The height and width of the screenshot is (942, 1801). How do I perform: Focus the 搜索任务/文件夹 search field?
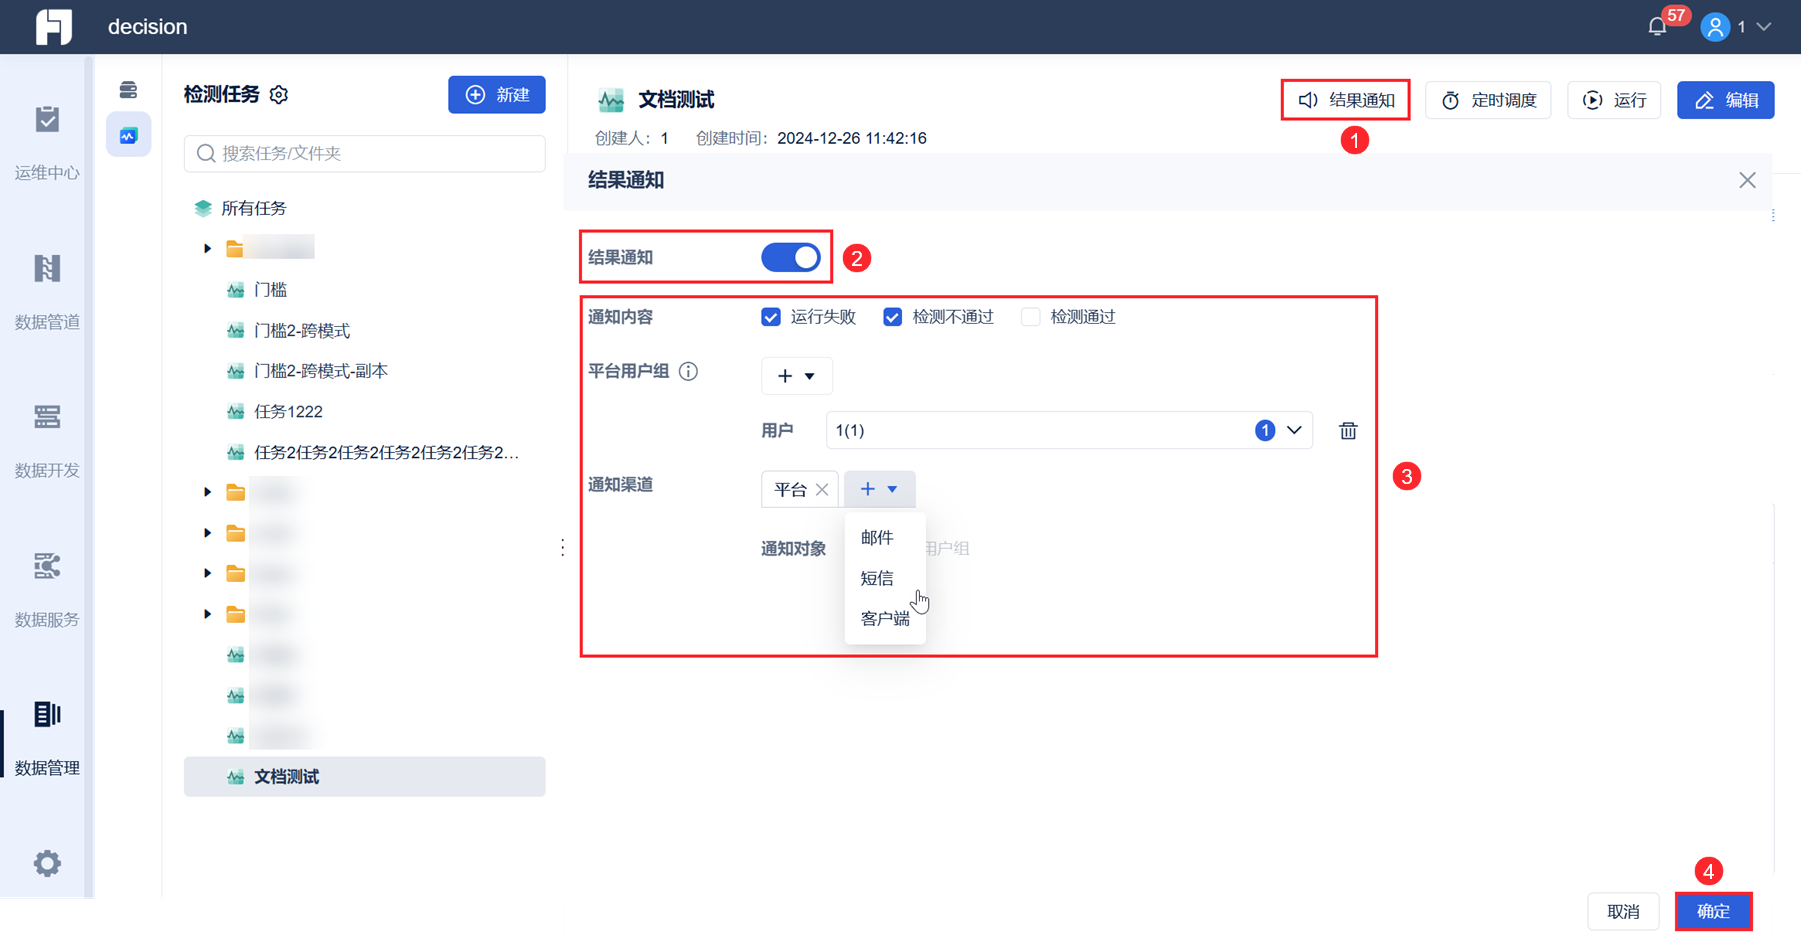coord(365,153)
